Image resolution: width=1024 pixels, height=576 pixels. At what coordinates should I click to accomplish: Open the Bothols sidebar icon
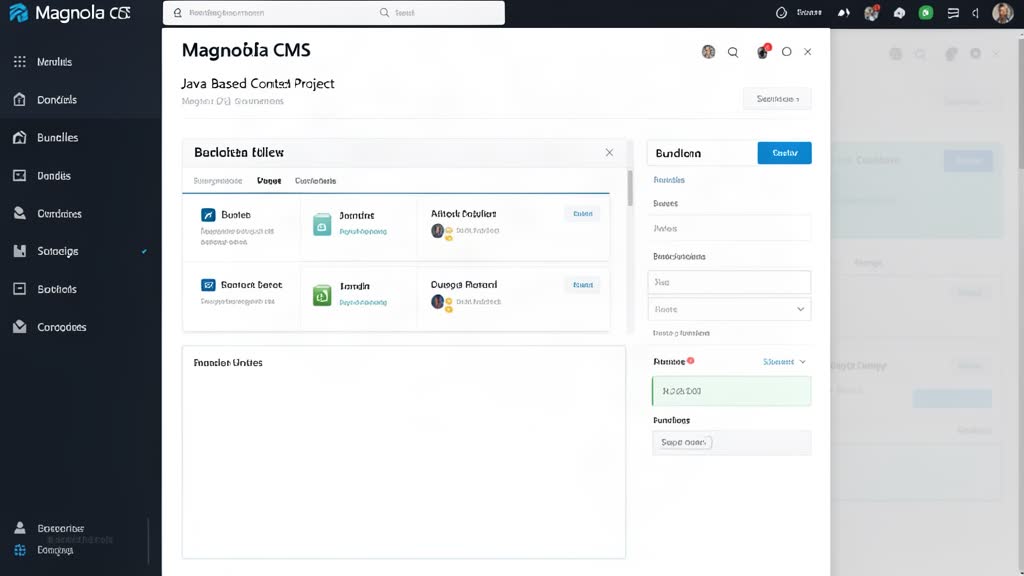[20, 289]
